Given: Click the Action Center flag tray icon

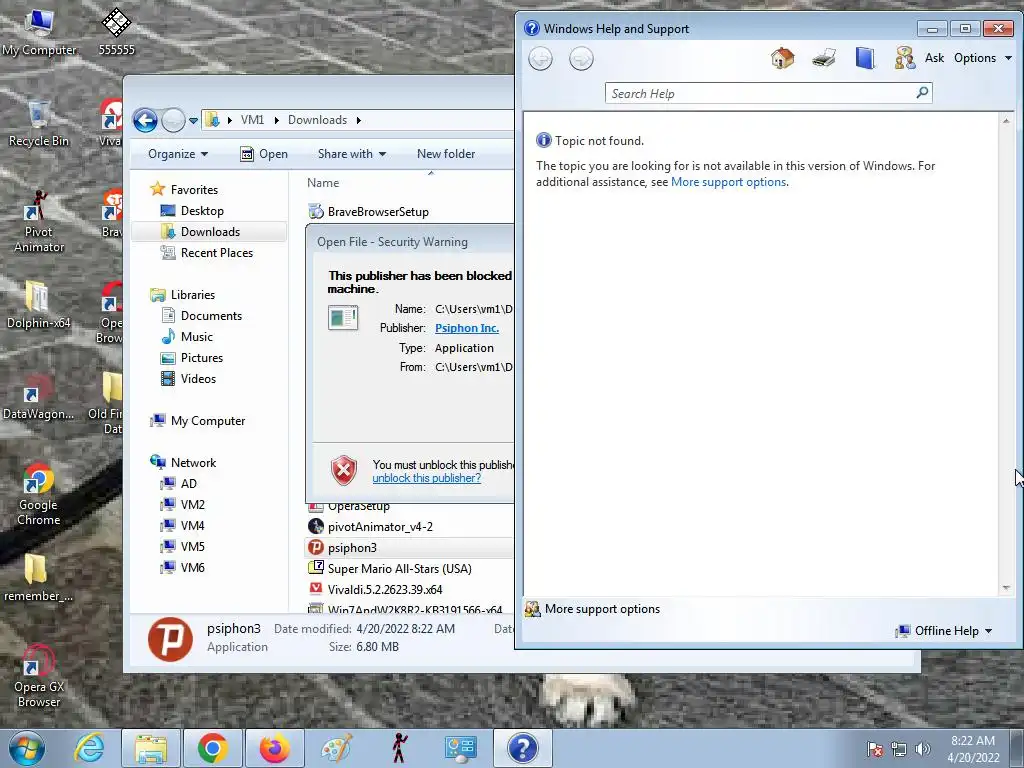Looking at the screenshot, I should click(x=874, y=749).
